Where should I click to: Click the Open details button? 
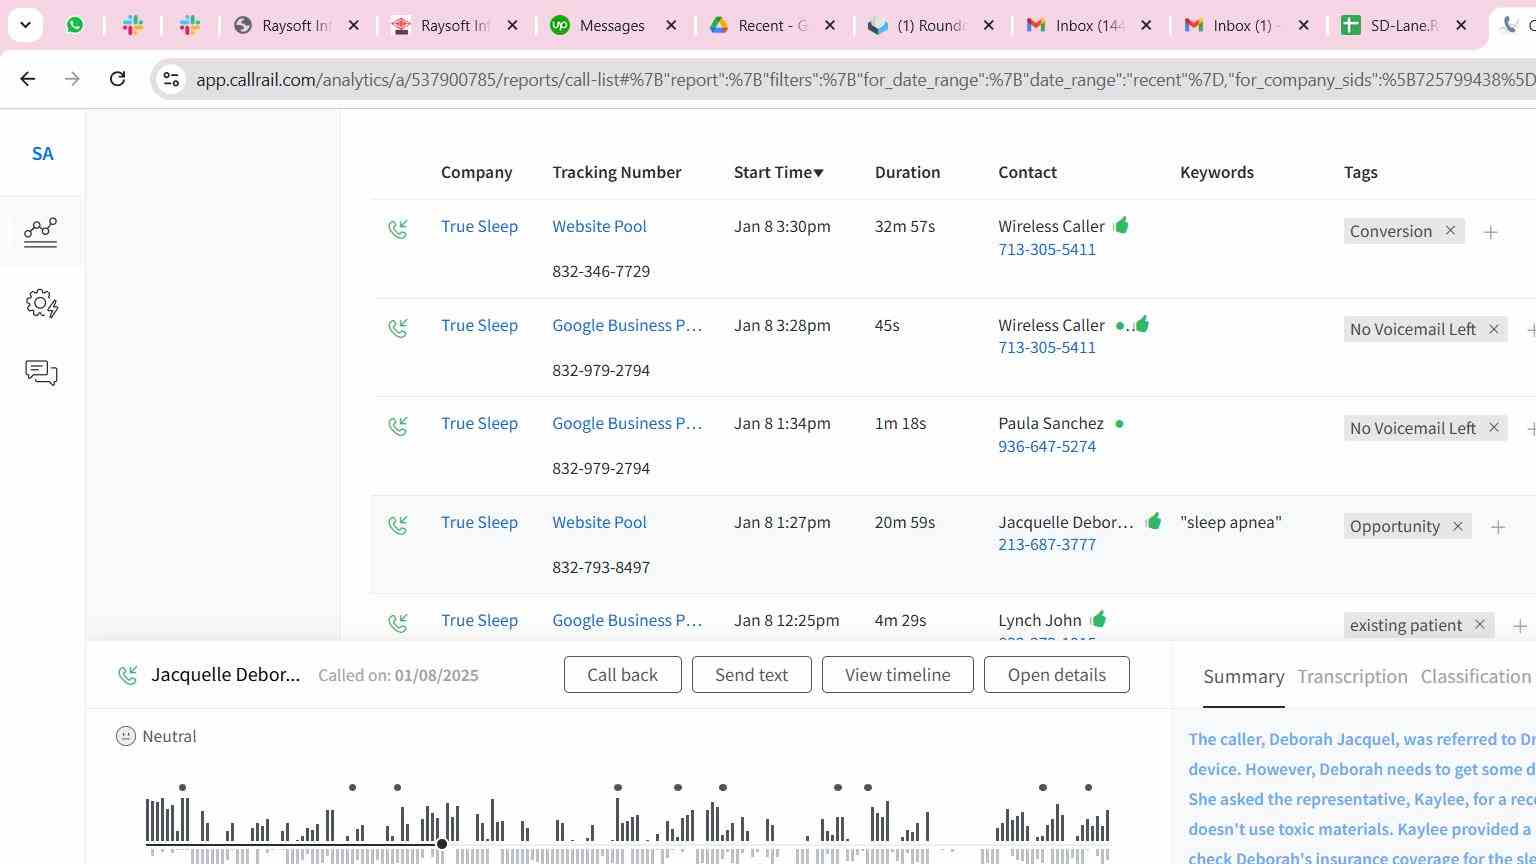1056,675
